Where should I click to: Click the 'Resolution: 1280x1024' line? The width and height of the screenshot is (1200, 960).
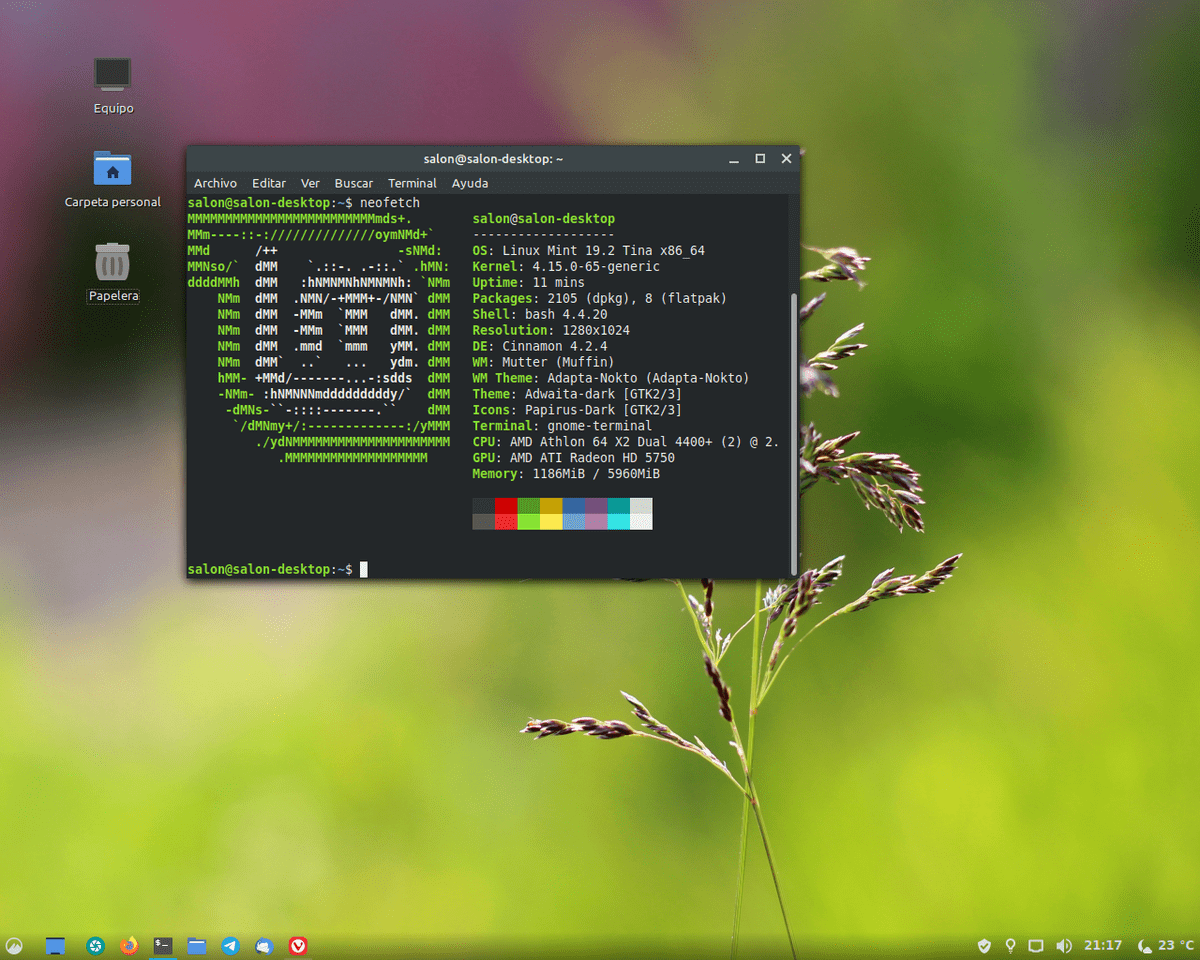pos(551,330)
